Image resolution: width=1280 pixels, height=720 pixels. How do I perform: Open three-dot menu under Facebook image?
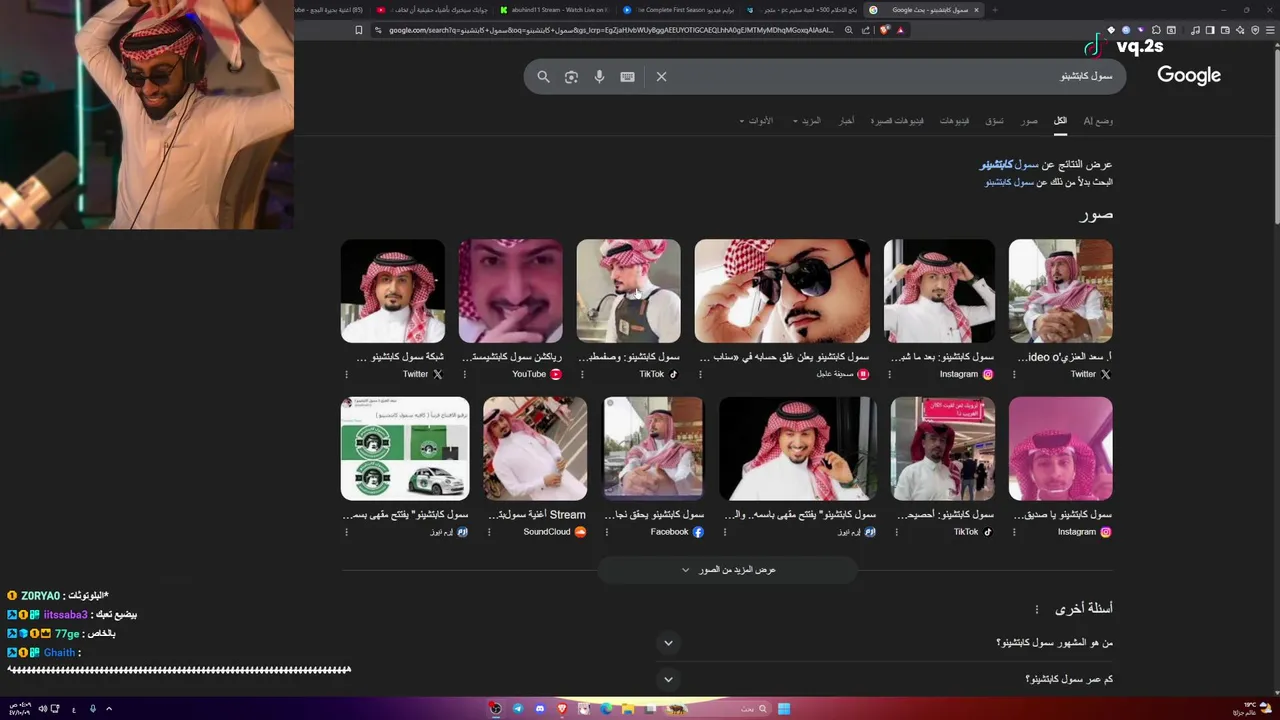[607, 532]
